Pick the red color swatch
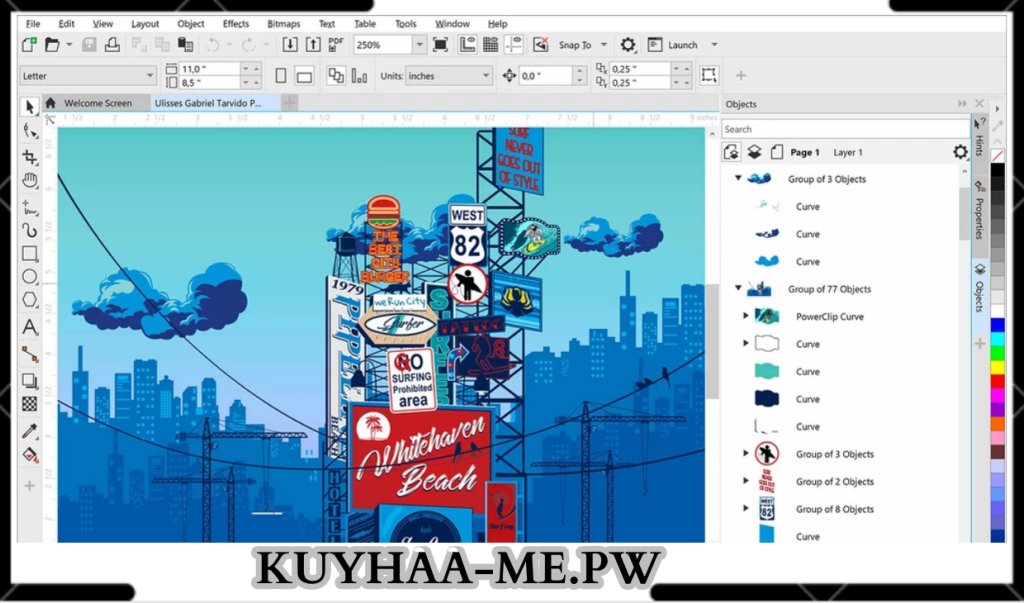Screen dimensions: 1024x603 coord(997,382)
